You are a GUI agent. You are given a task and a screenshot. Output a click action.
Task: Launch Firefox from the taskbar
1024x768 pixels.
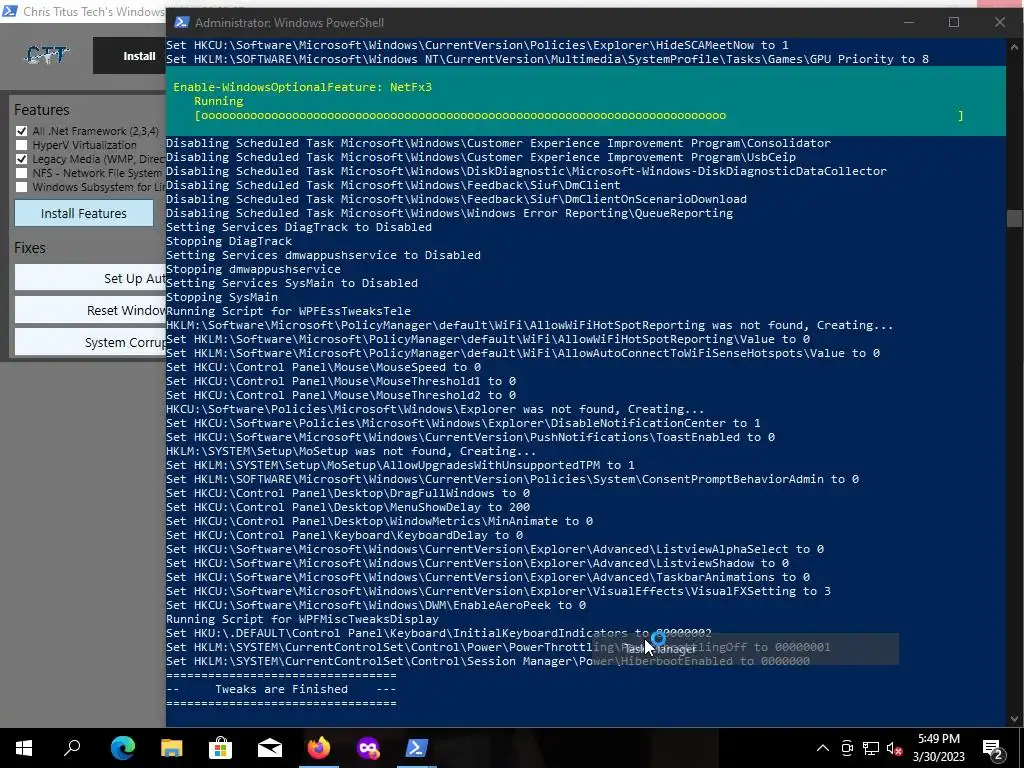pyautogui.click(x=319, y=748)
